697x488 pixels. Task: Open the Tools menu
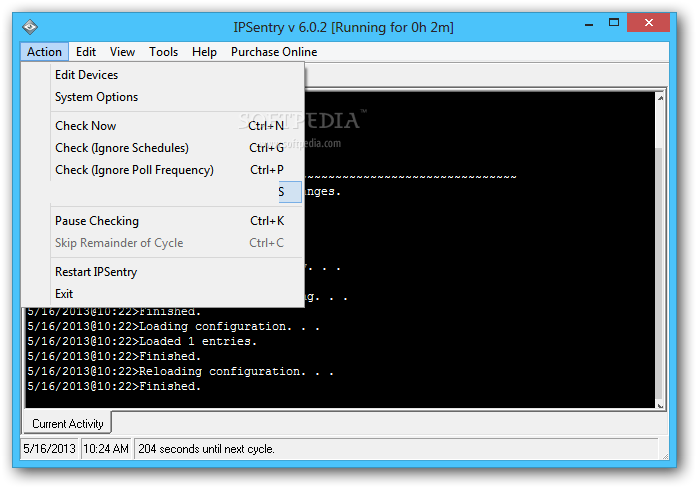(163, 52)
